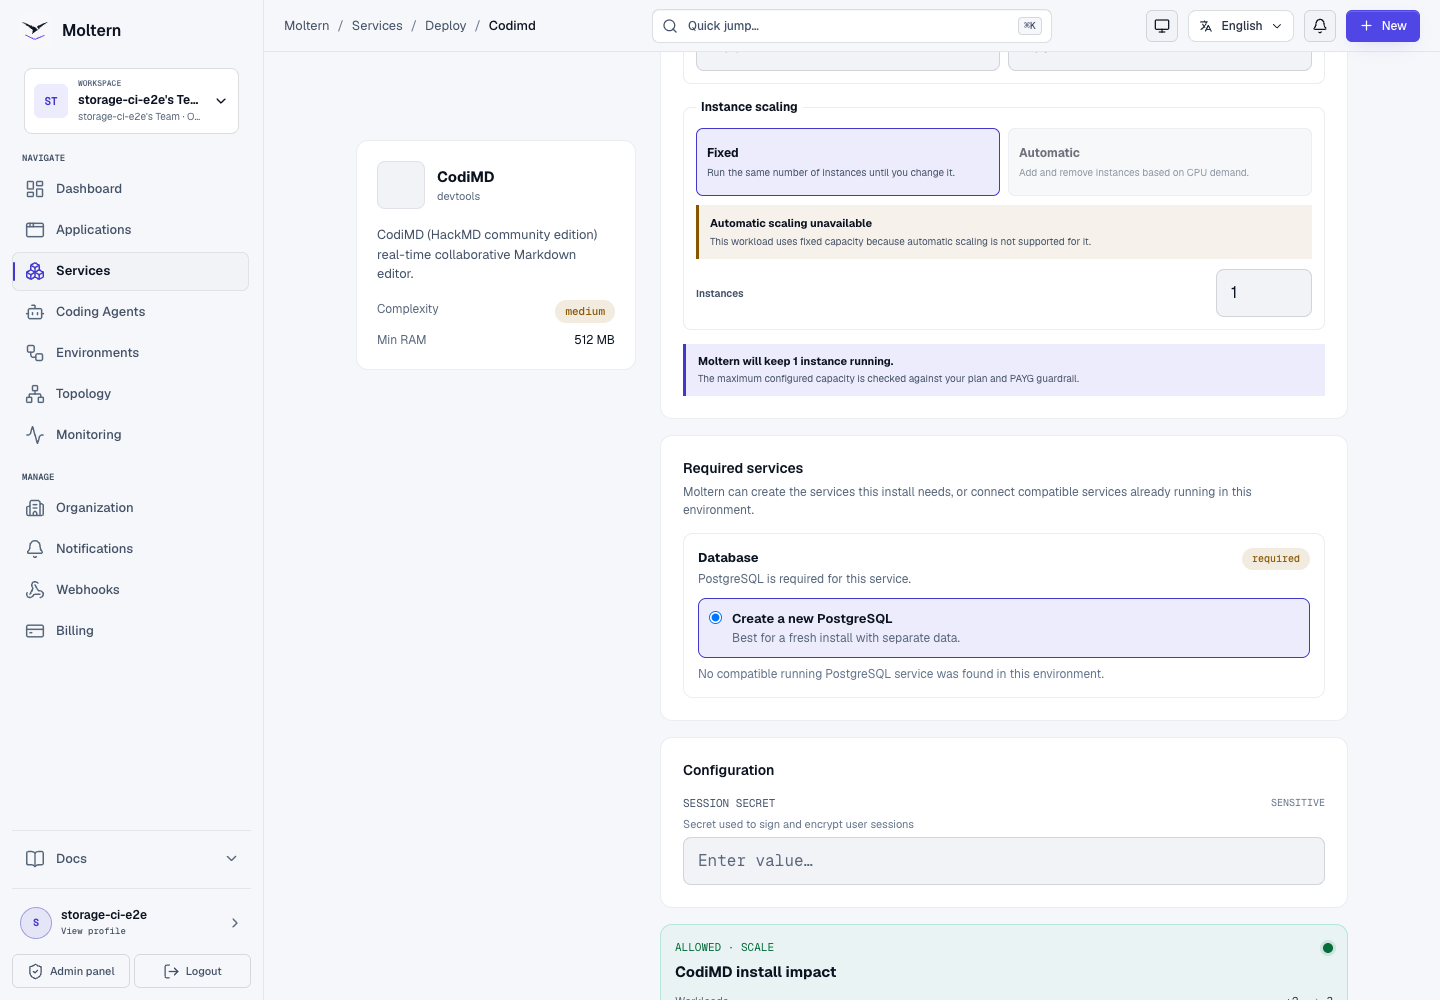Click the Services breadcrumb link
Screen dimensions: 1440x1000
377,26
